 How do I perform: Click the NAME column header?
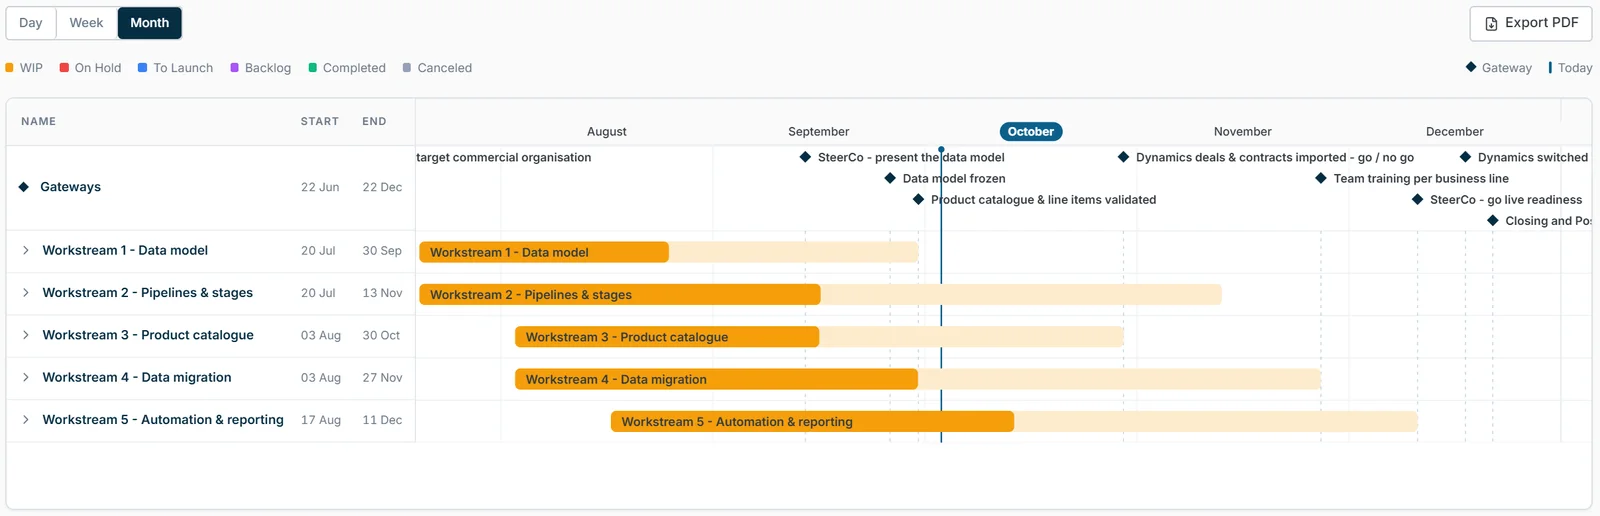[39, 122]
